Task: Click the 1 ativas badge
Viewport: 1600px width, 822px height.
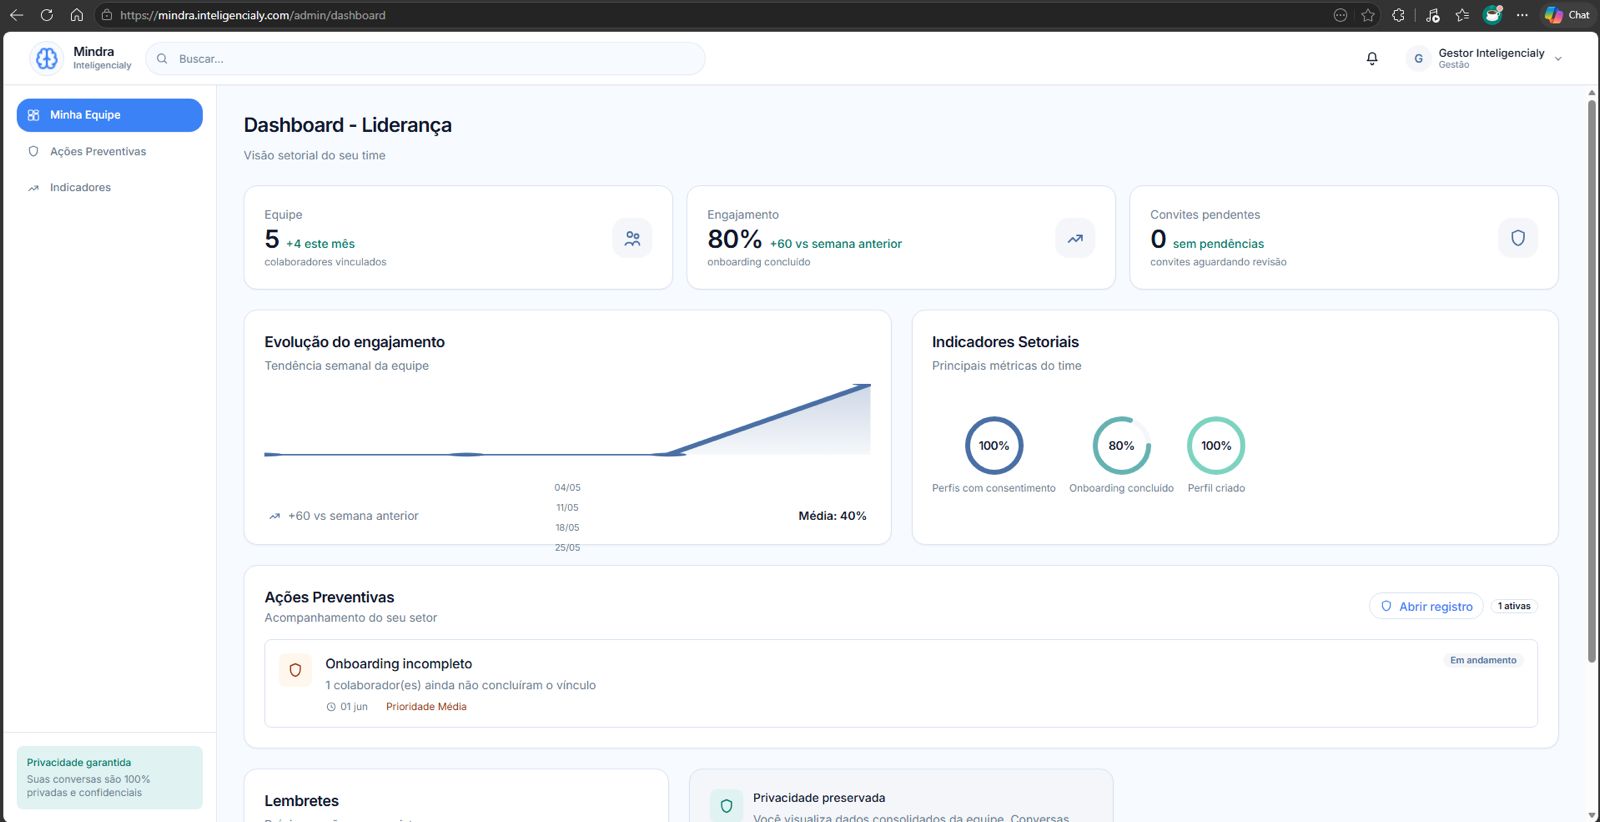Action: point(1514,606)
